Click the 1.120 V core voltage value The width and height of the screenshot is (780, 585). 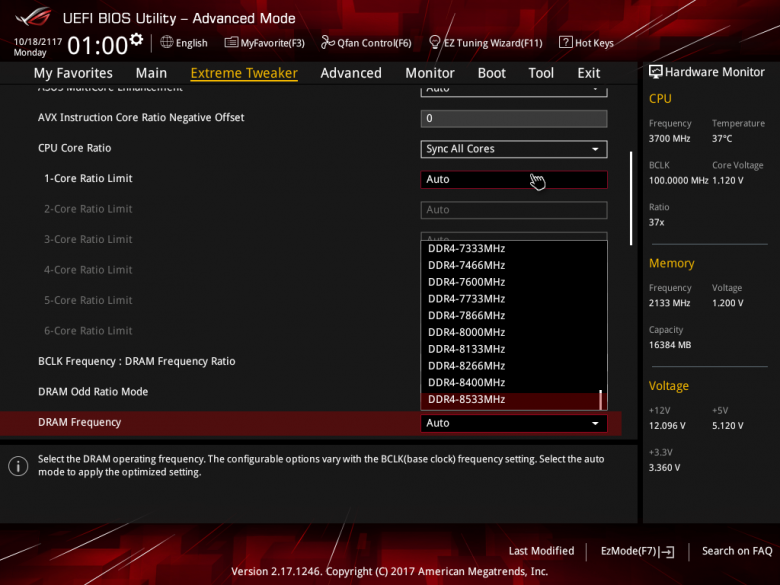coord(727,181)
